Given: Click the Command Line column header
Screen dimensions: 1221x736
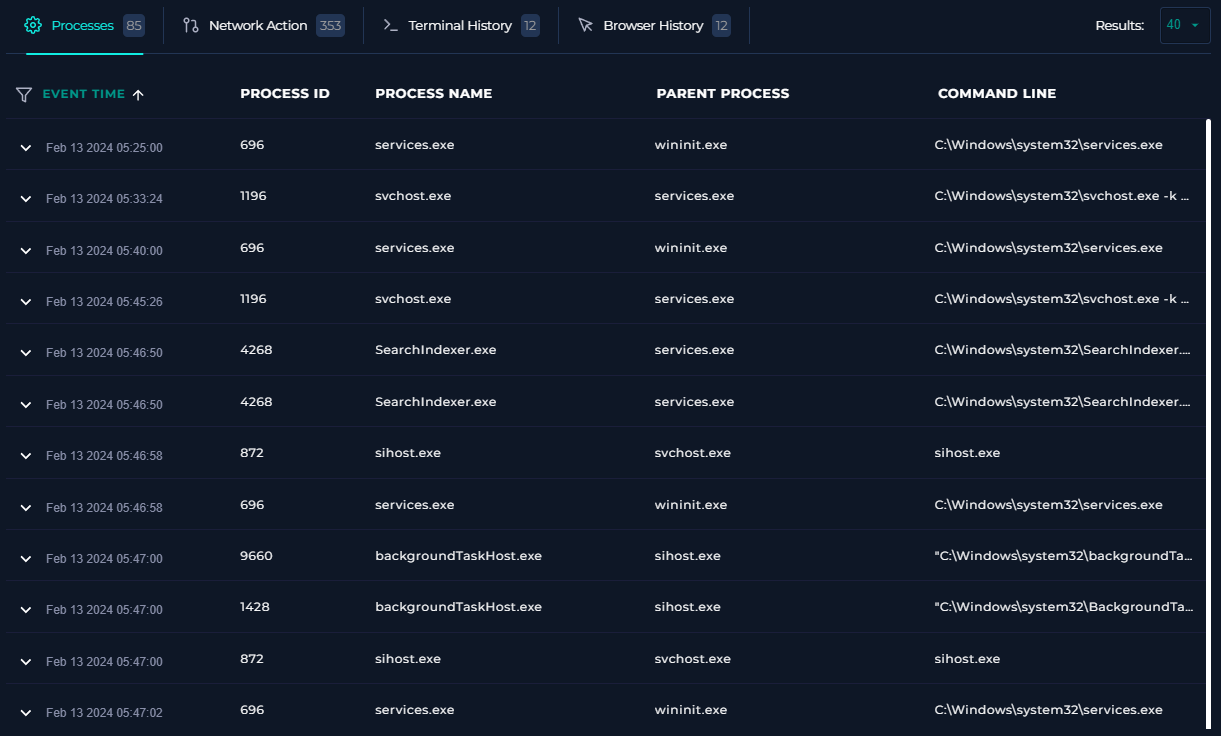Looking at the screenshot, I should [x=996, y=94].
